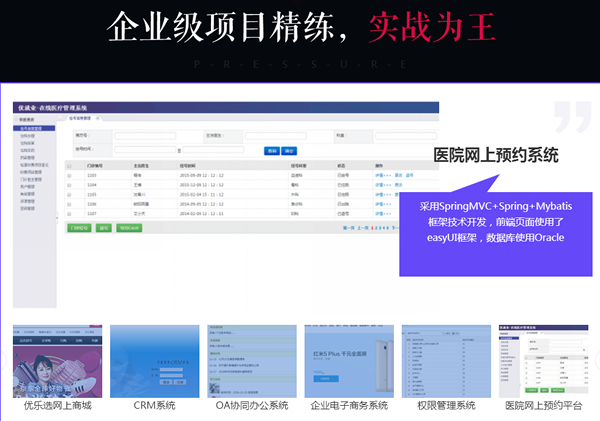Open the OA协同办公系统 thumbnail
The image size is (600, 421).
tap(251, 360)
